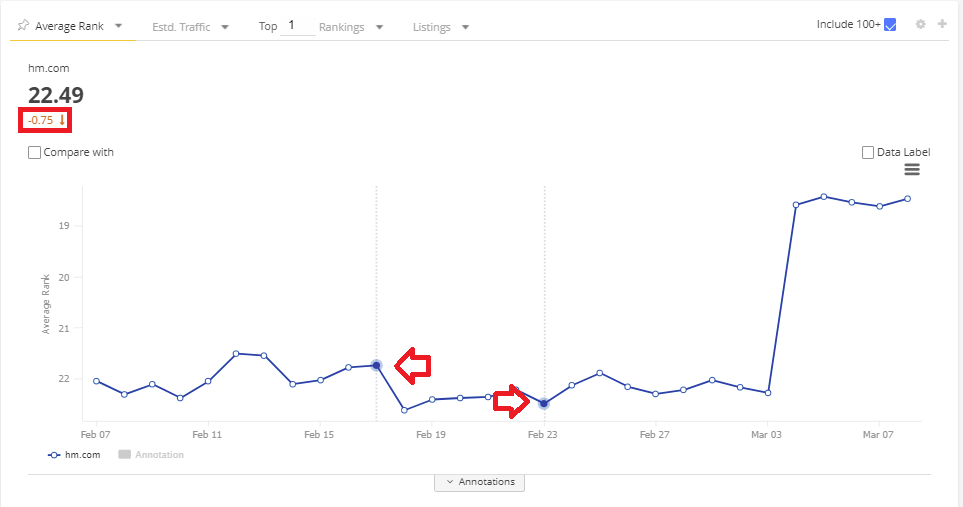The width and height of the screenshot is (963, 507).
Task: Expand the Listings dropdown arrow
Action: (466, 27)
